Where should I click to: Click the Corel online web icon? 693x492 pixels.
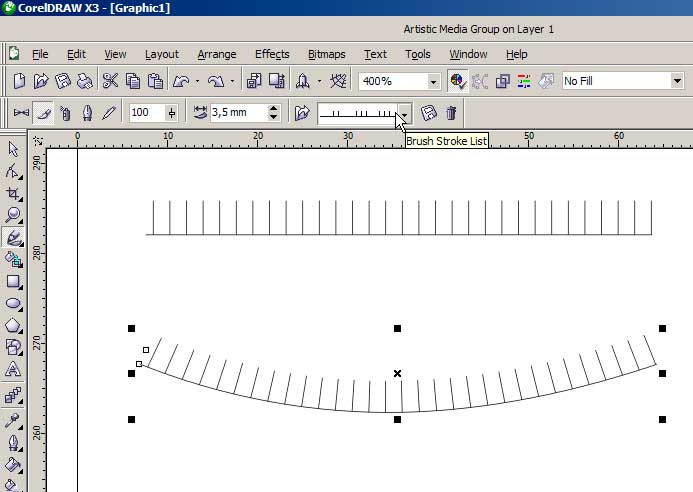338,81
